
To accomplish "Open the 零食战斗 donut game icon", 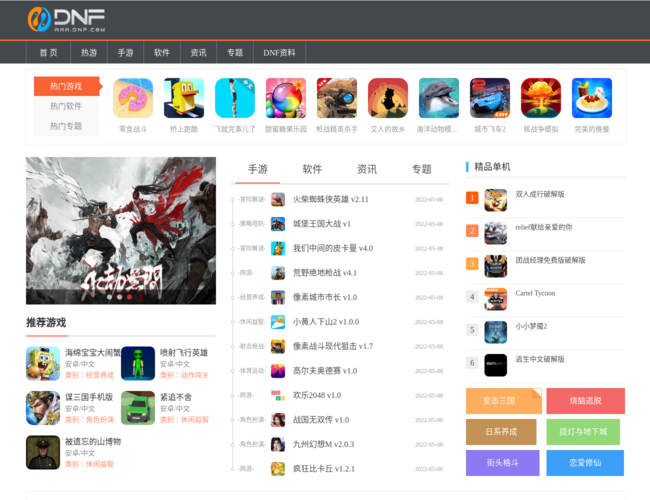I will point(133,98).
